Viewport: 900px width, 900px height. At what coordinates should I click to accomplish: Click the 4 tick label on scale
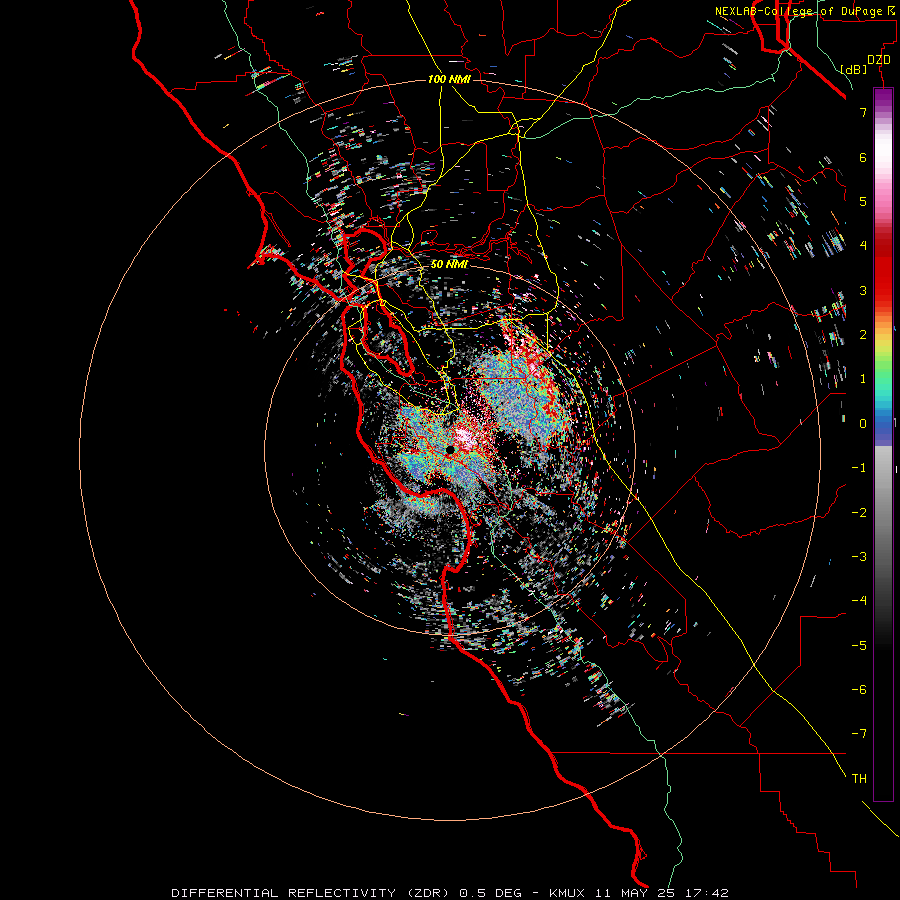[x=863, y=245]
